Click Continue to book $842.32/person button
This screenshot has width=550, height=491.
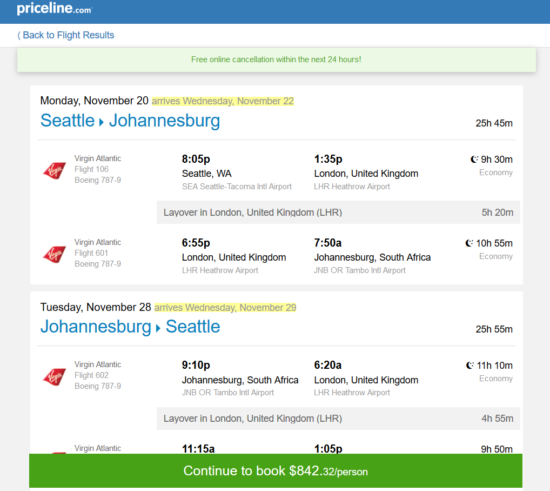click(275, 471)
